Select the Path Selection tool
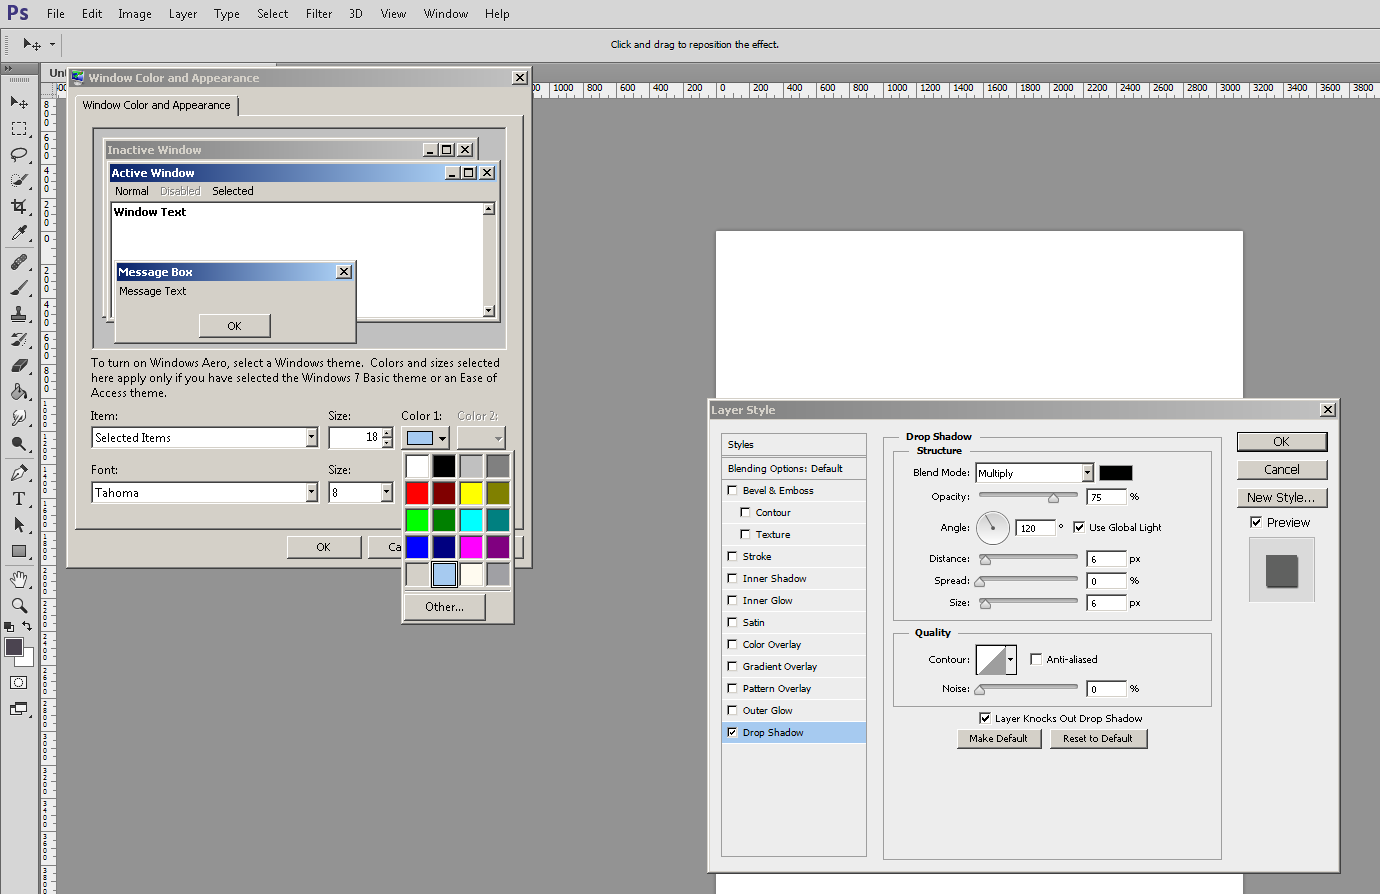Screen dimensions: 1380x894 click(19, 524)
